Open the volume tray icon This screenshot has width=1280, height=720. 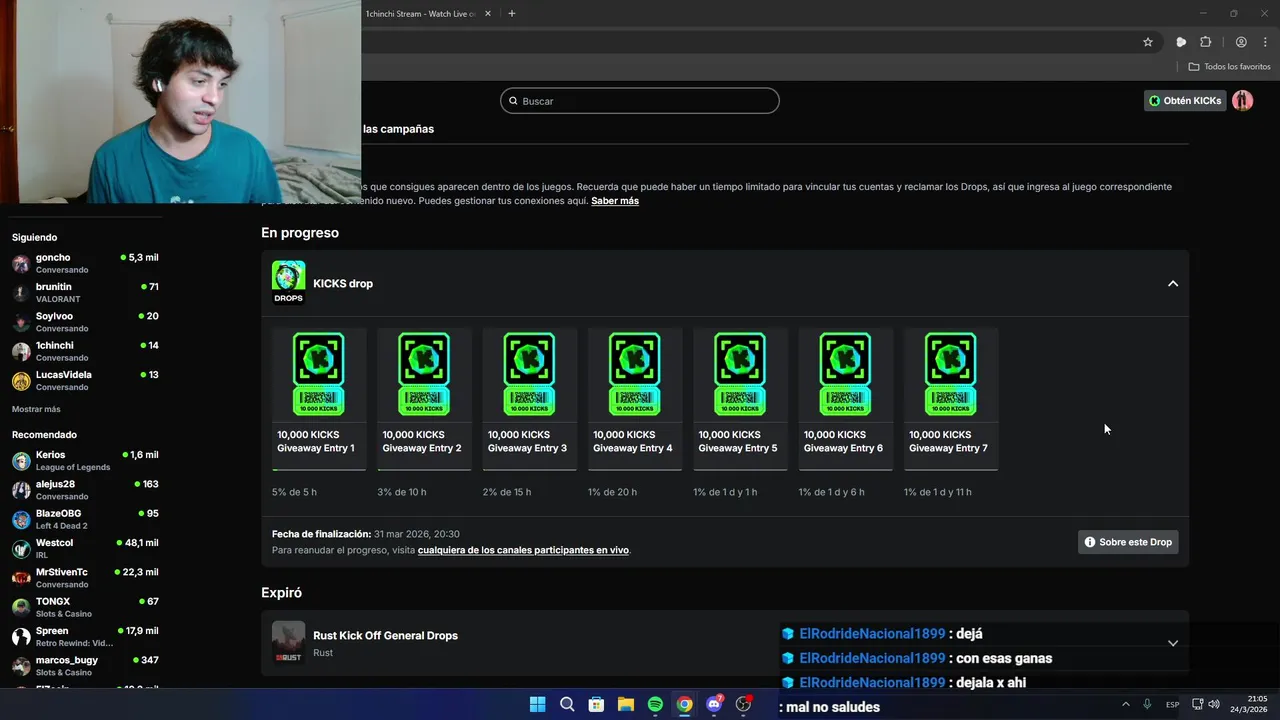(x=1214, y=704)
